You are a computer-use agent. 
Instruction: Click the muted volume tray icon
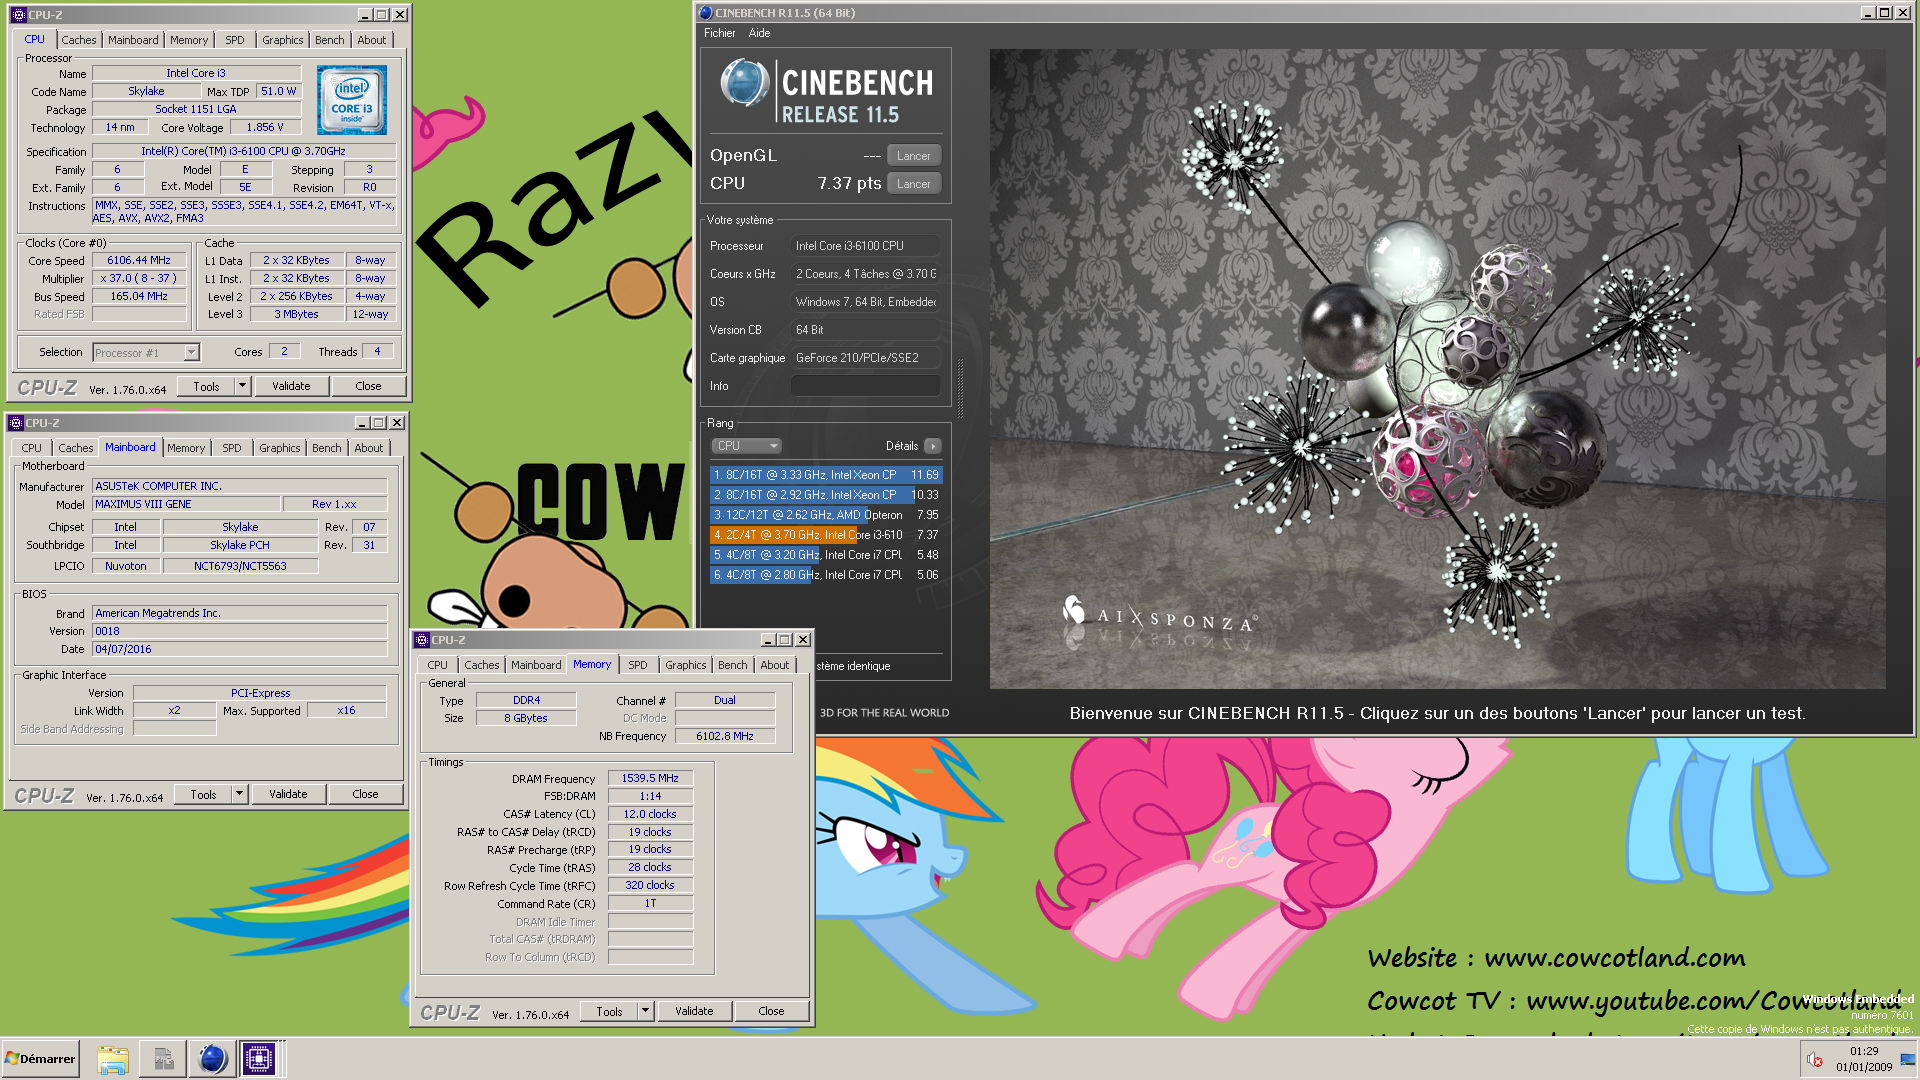point(1815,1060)
